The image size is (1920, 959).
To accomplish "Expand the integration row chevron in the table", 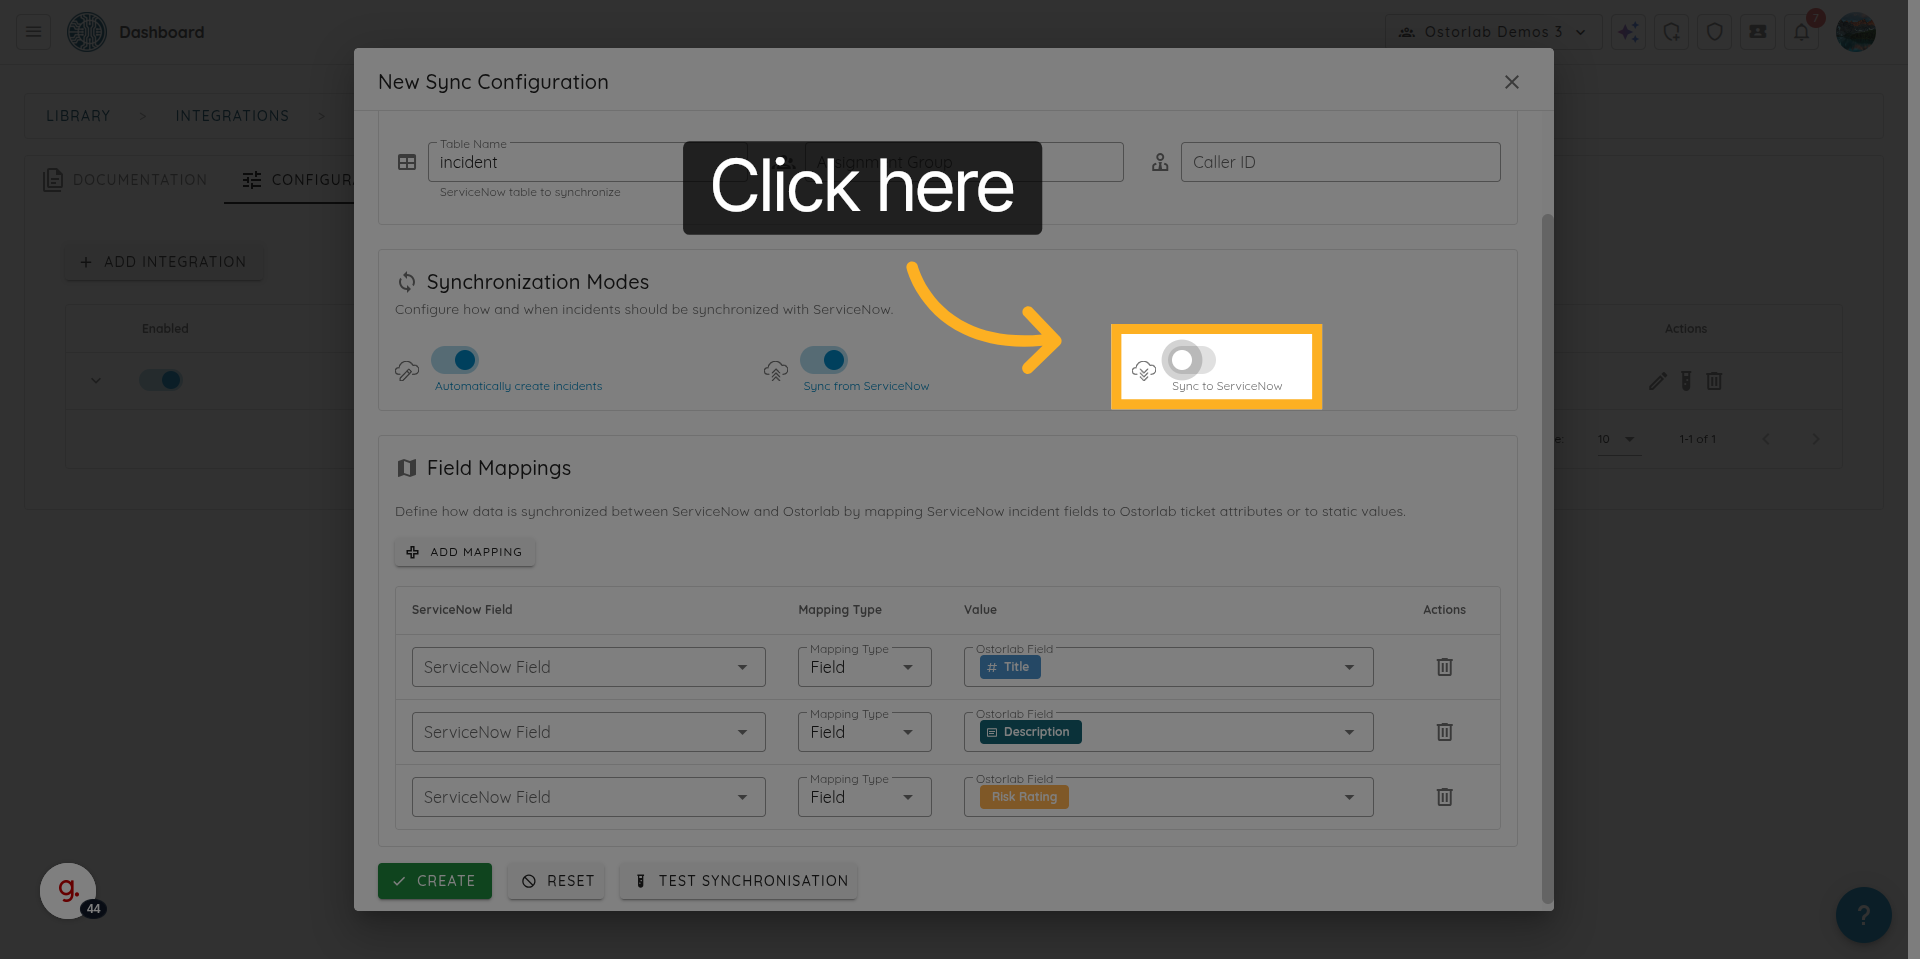I will 96,381.
